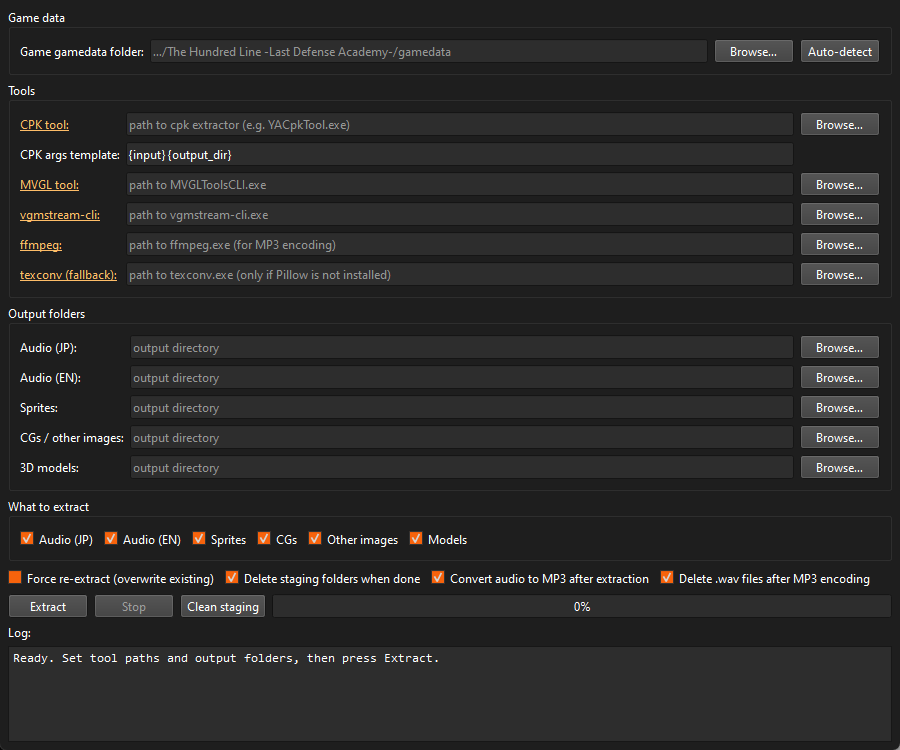The width and height of the screenshot is (900, 750).
Task: Uncheck the Sprites extract checkbox
Action: (x=199, y=538)
